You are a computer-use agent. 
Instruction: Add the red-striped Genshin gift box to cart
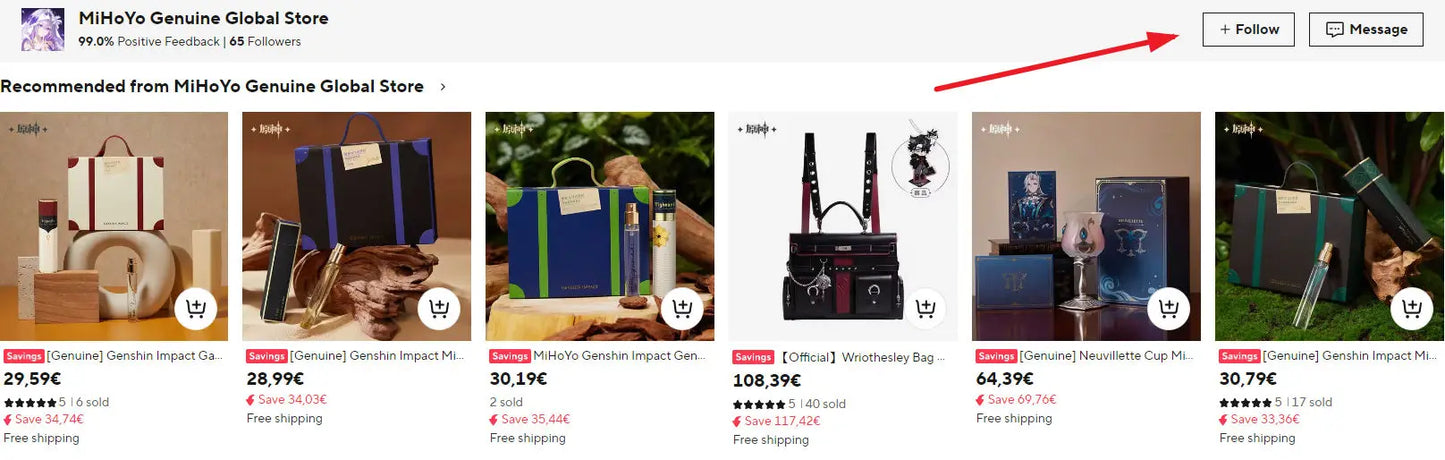195,308
